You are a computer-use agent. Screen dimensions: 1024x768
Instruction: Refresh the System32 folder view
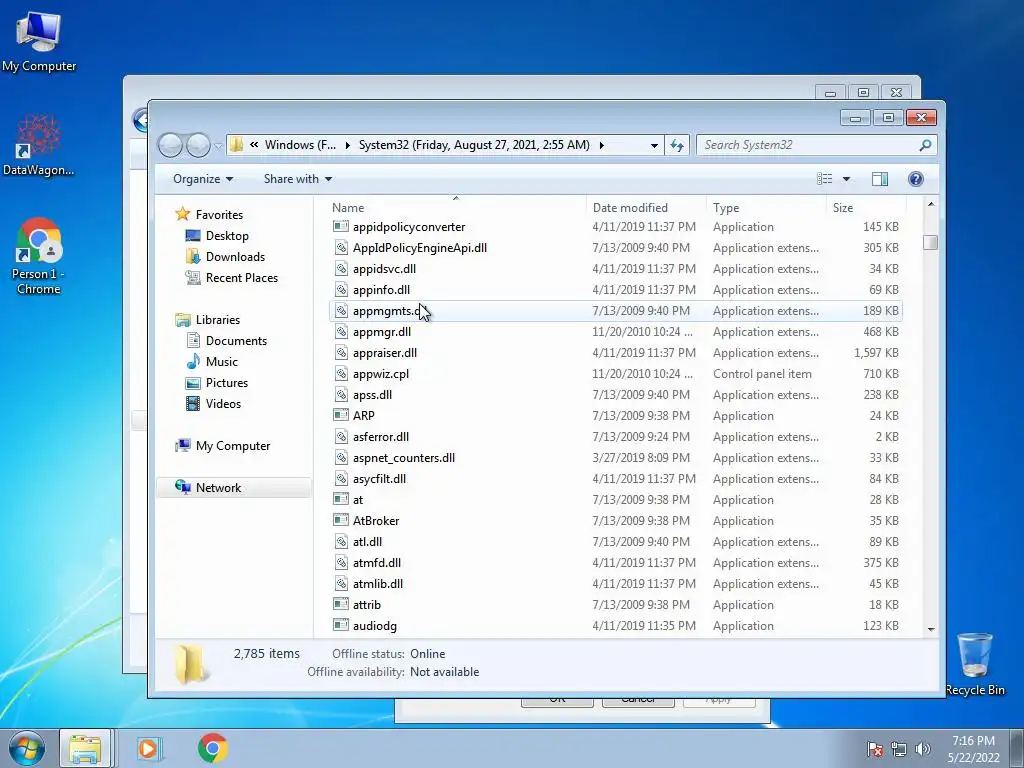tap(677, 145)
